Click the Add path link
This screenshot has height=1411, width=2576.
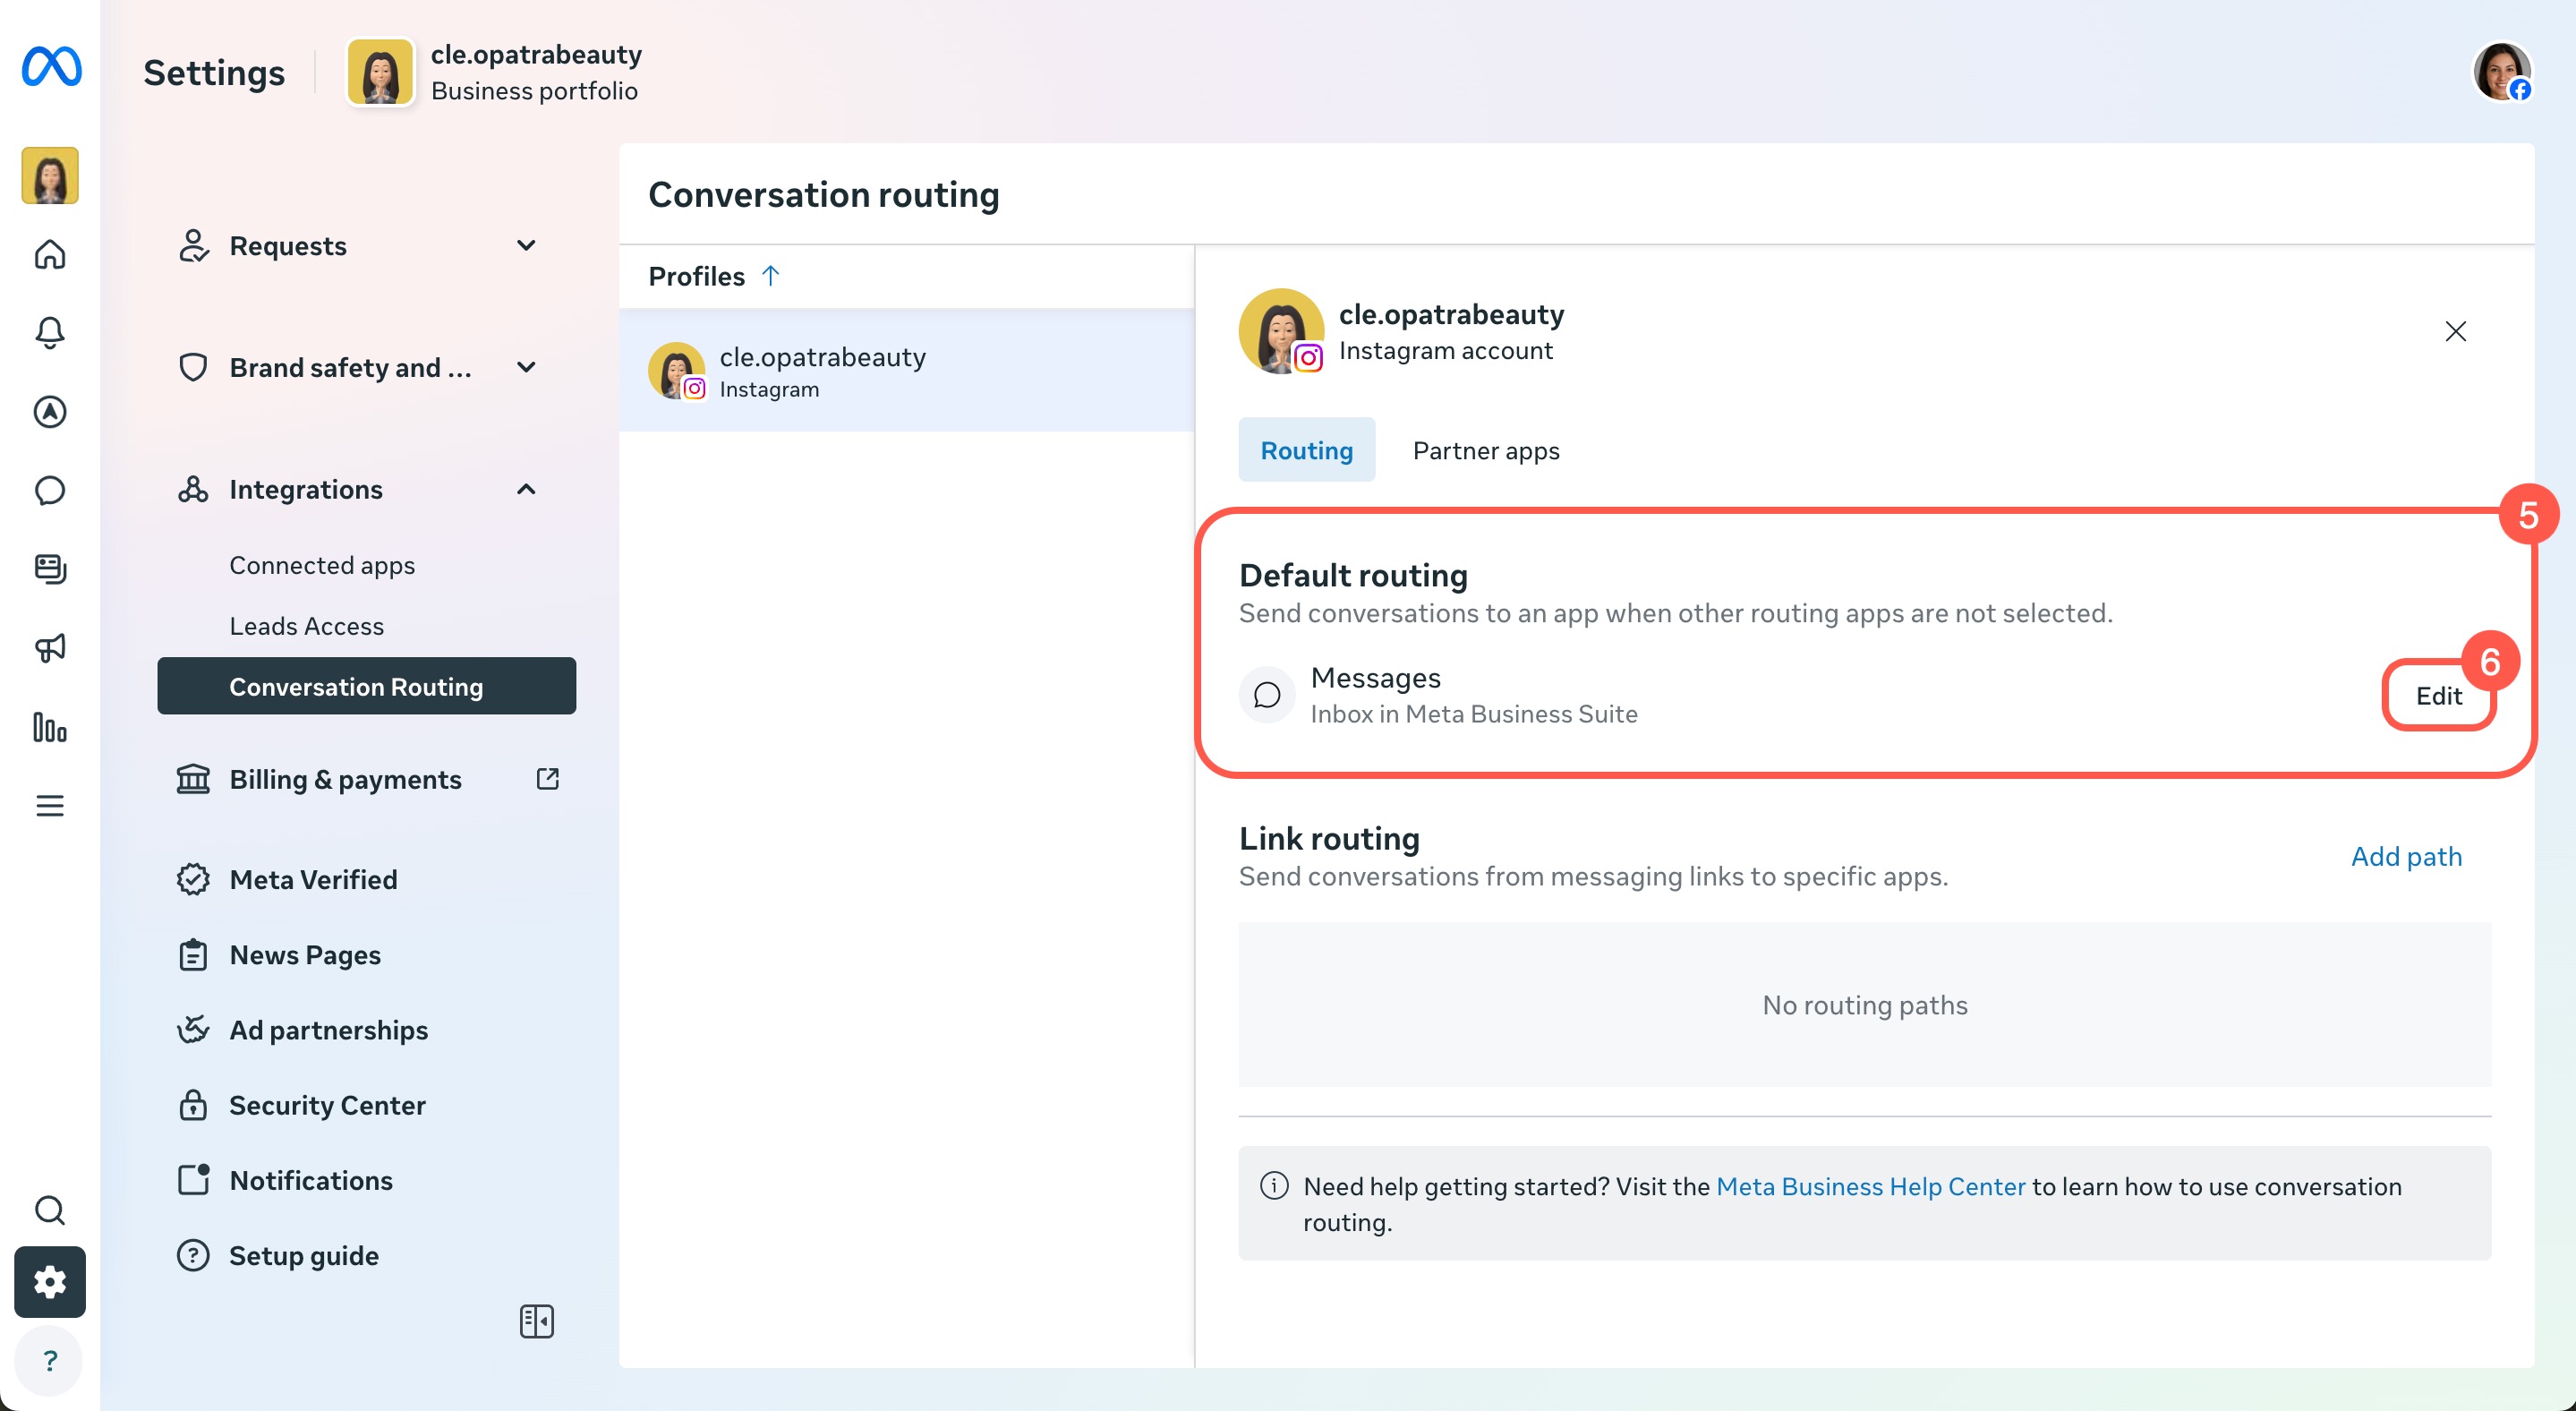click(x=2405, y=856)
